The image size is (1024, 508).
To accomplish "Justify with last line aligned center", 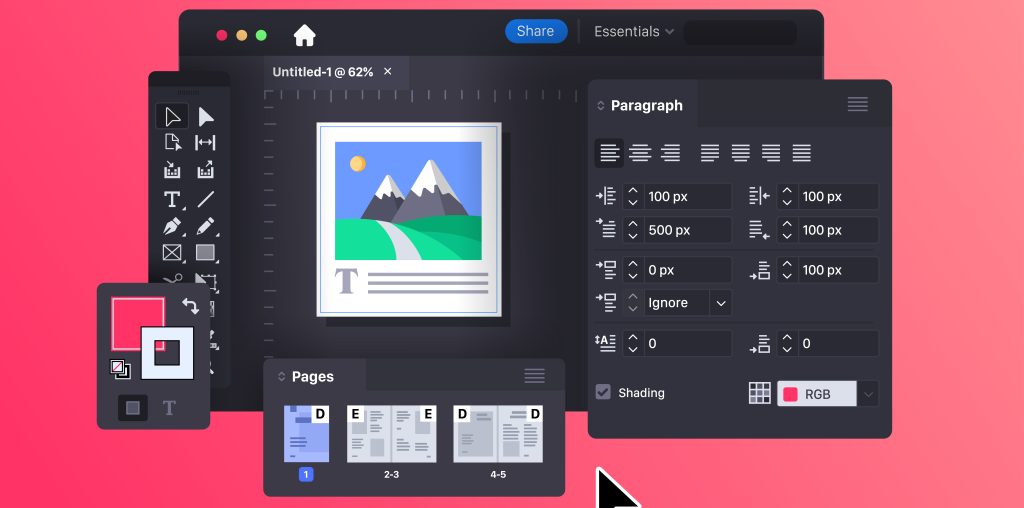I will coord(741,153).
